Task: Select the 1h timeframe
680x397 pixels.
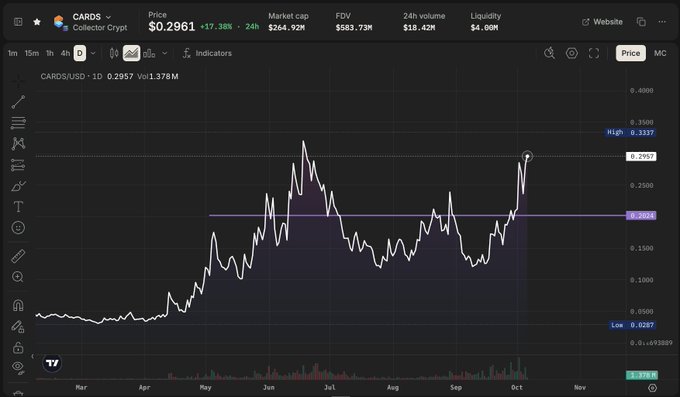Action: pyautogui.click(x=50, y=53)
